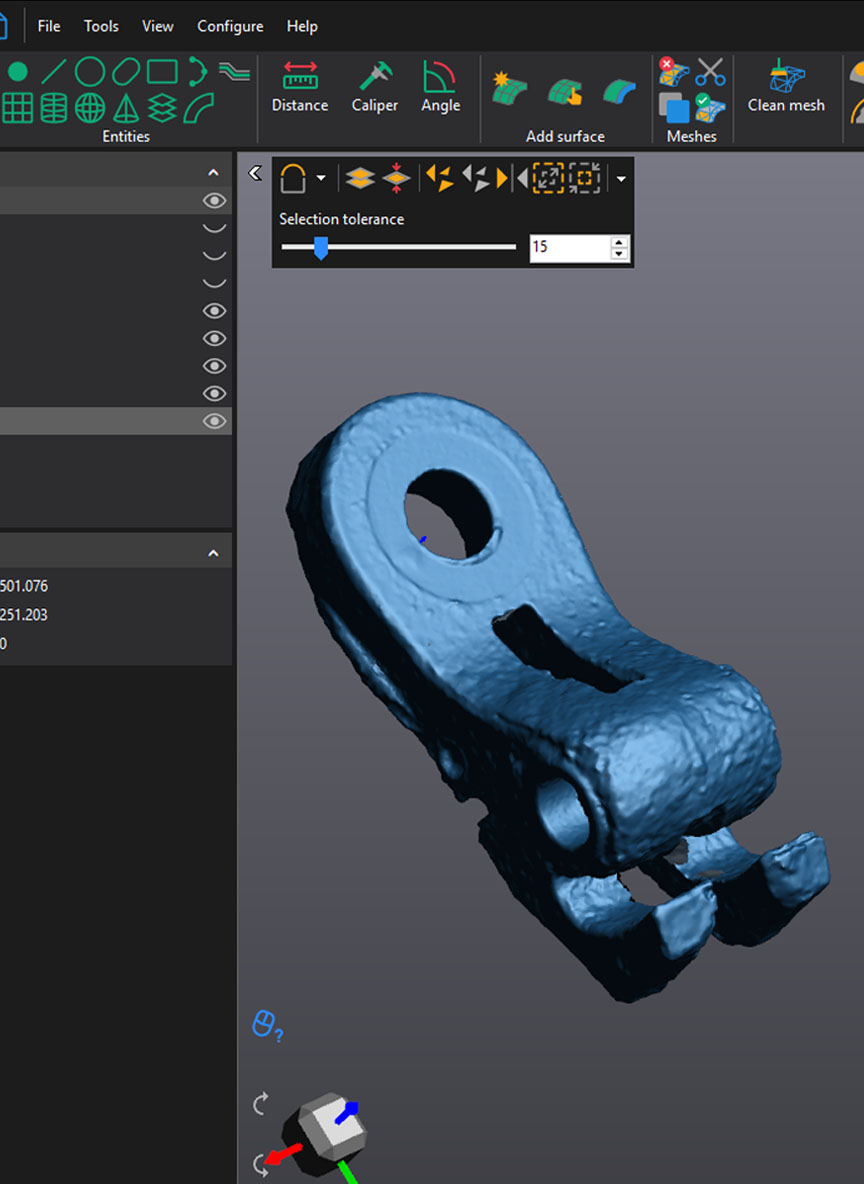The width and height of the screenshot is (864, 1184).
Task: Collapse the upper panel with its chevron
Action: 213,173
